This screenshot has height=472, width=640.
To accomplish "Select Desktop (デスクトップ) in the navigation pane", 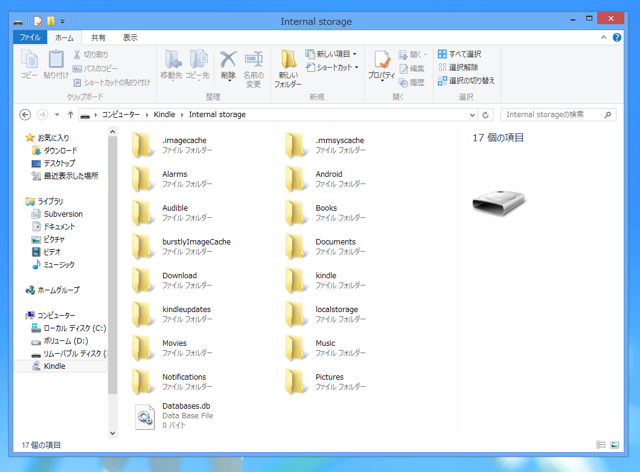I will pos(53,163).
